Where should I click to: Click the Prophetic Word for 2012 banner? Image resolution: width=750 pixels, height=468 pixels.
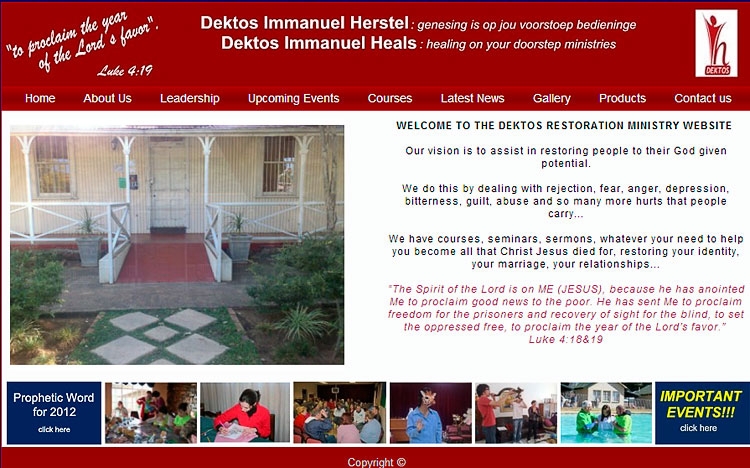tap(54, 412)
